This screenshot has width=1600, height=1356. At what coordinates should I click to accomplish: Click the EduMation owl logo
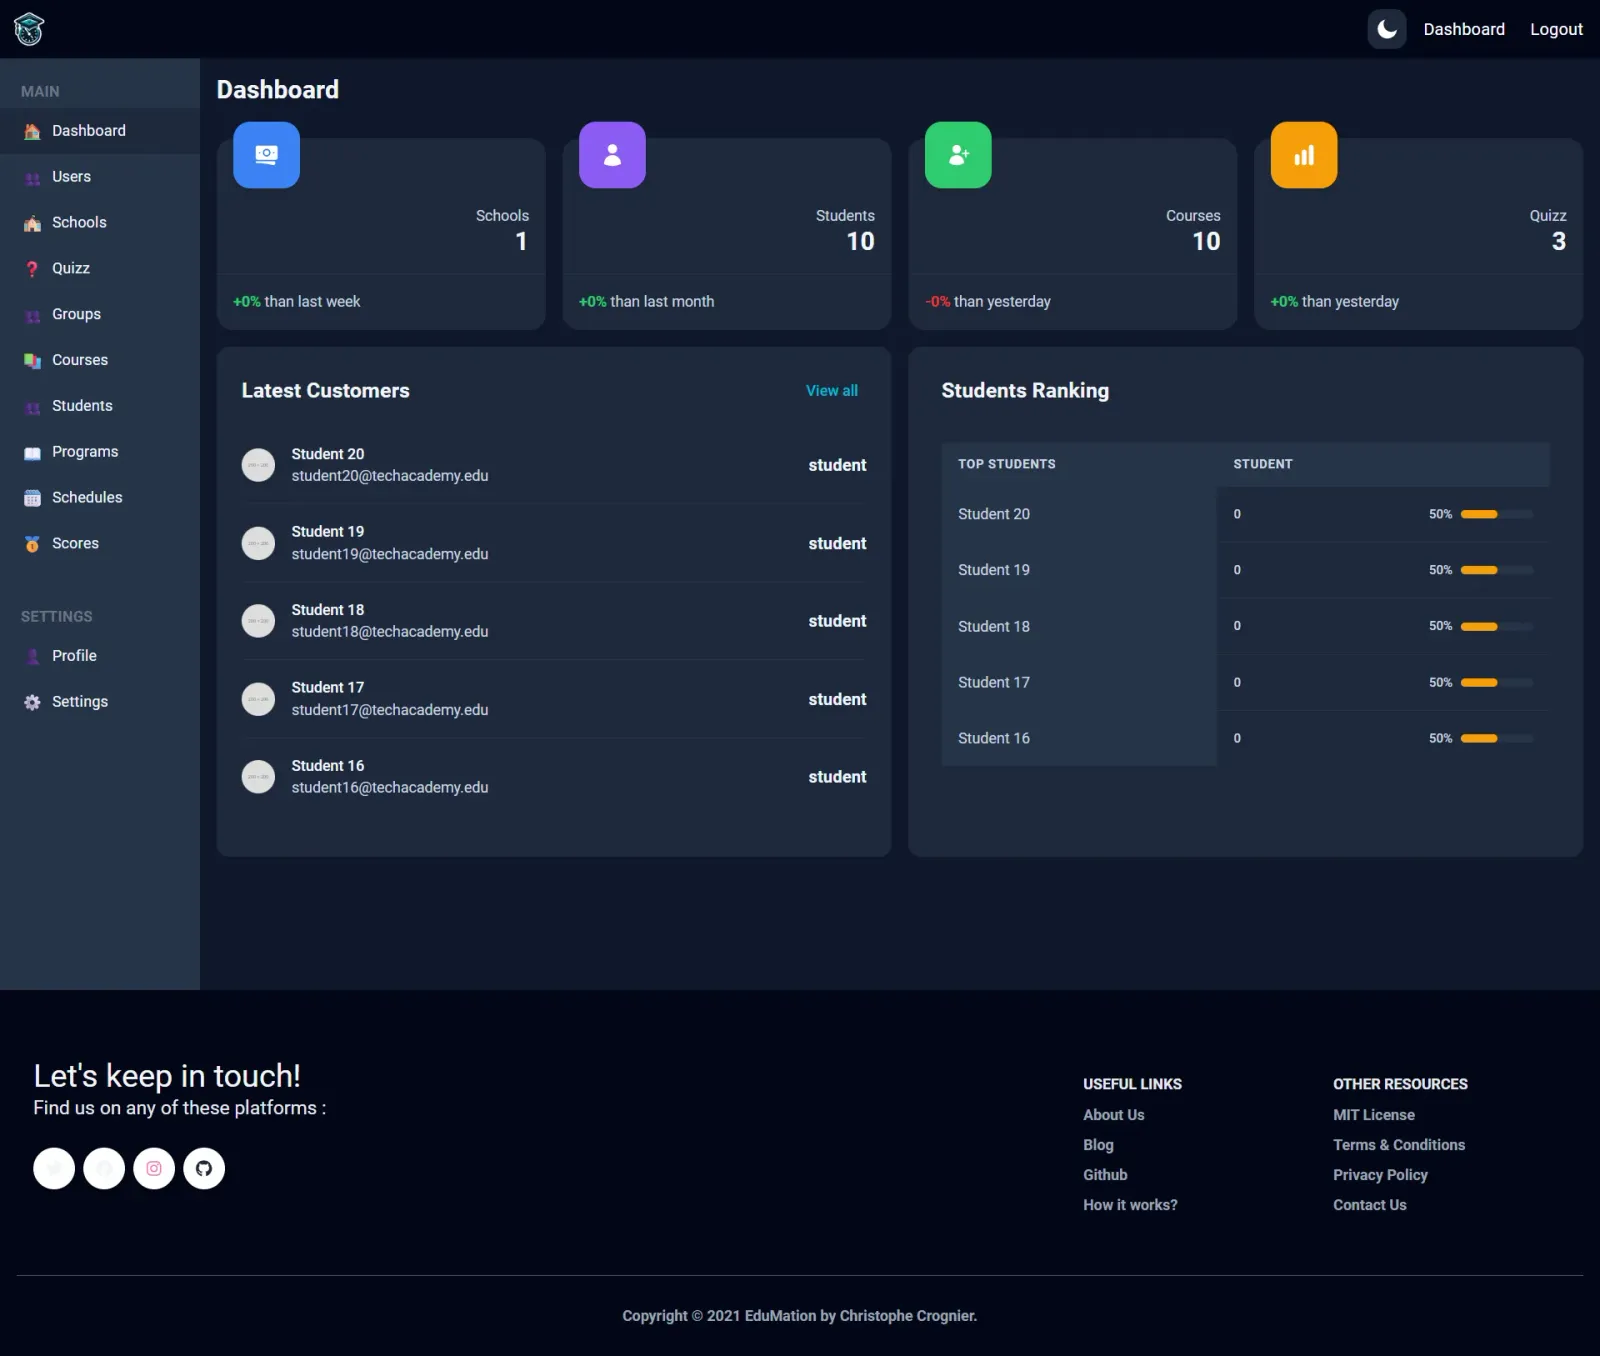point(29,29)
